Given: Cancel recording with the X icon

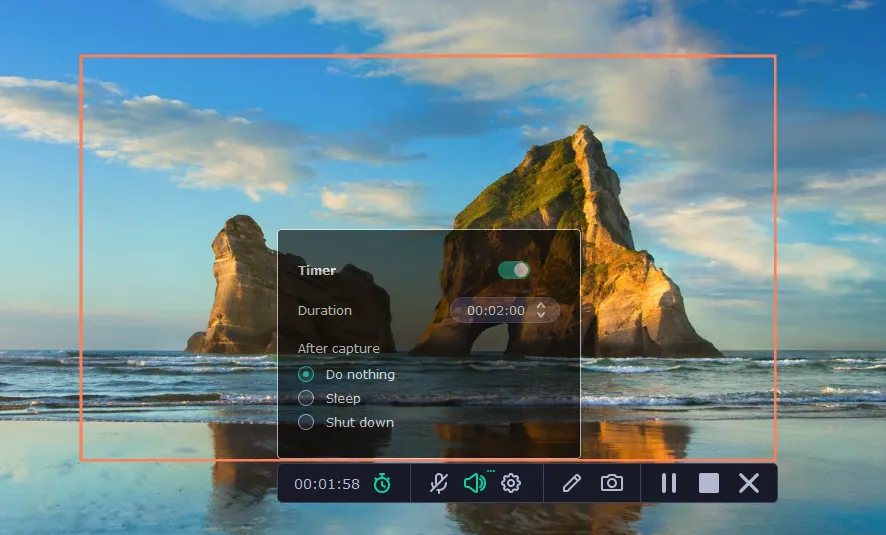Looking at the screenshot, I should click(x=749, y=484).
